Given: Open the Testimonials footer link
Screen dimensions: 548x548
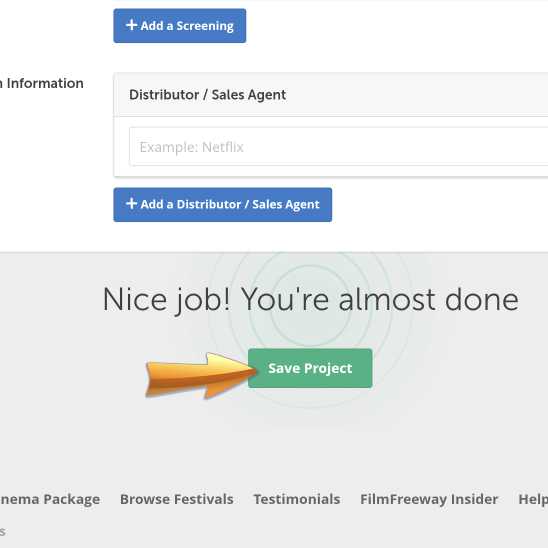Looking at the screenshot, I should tap(297, 499).
